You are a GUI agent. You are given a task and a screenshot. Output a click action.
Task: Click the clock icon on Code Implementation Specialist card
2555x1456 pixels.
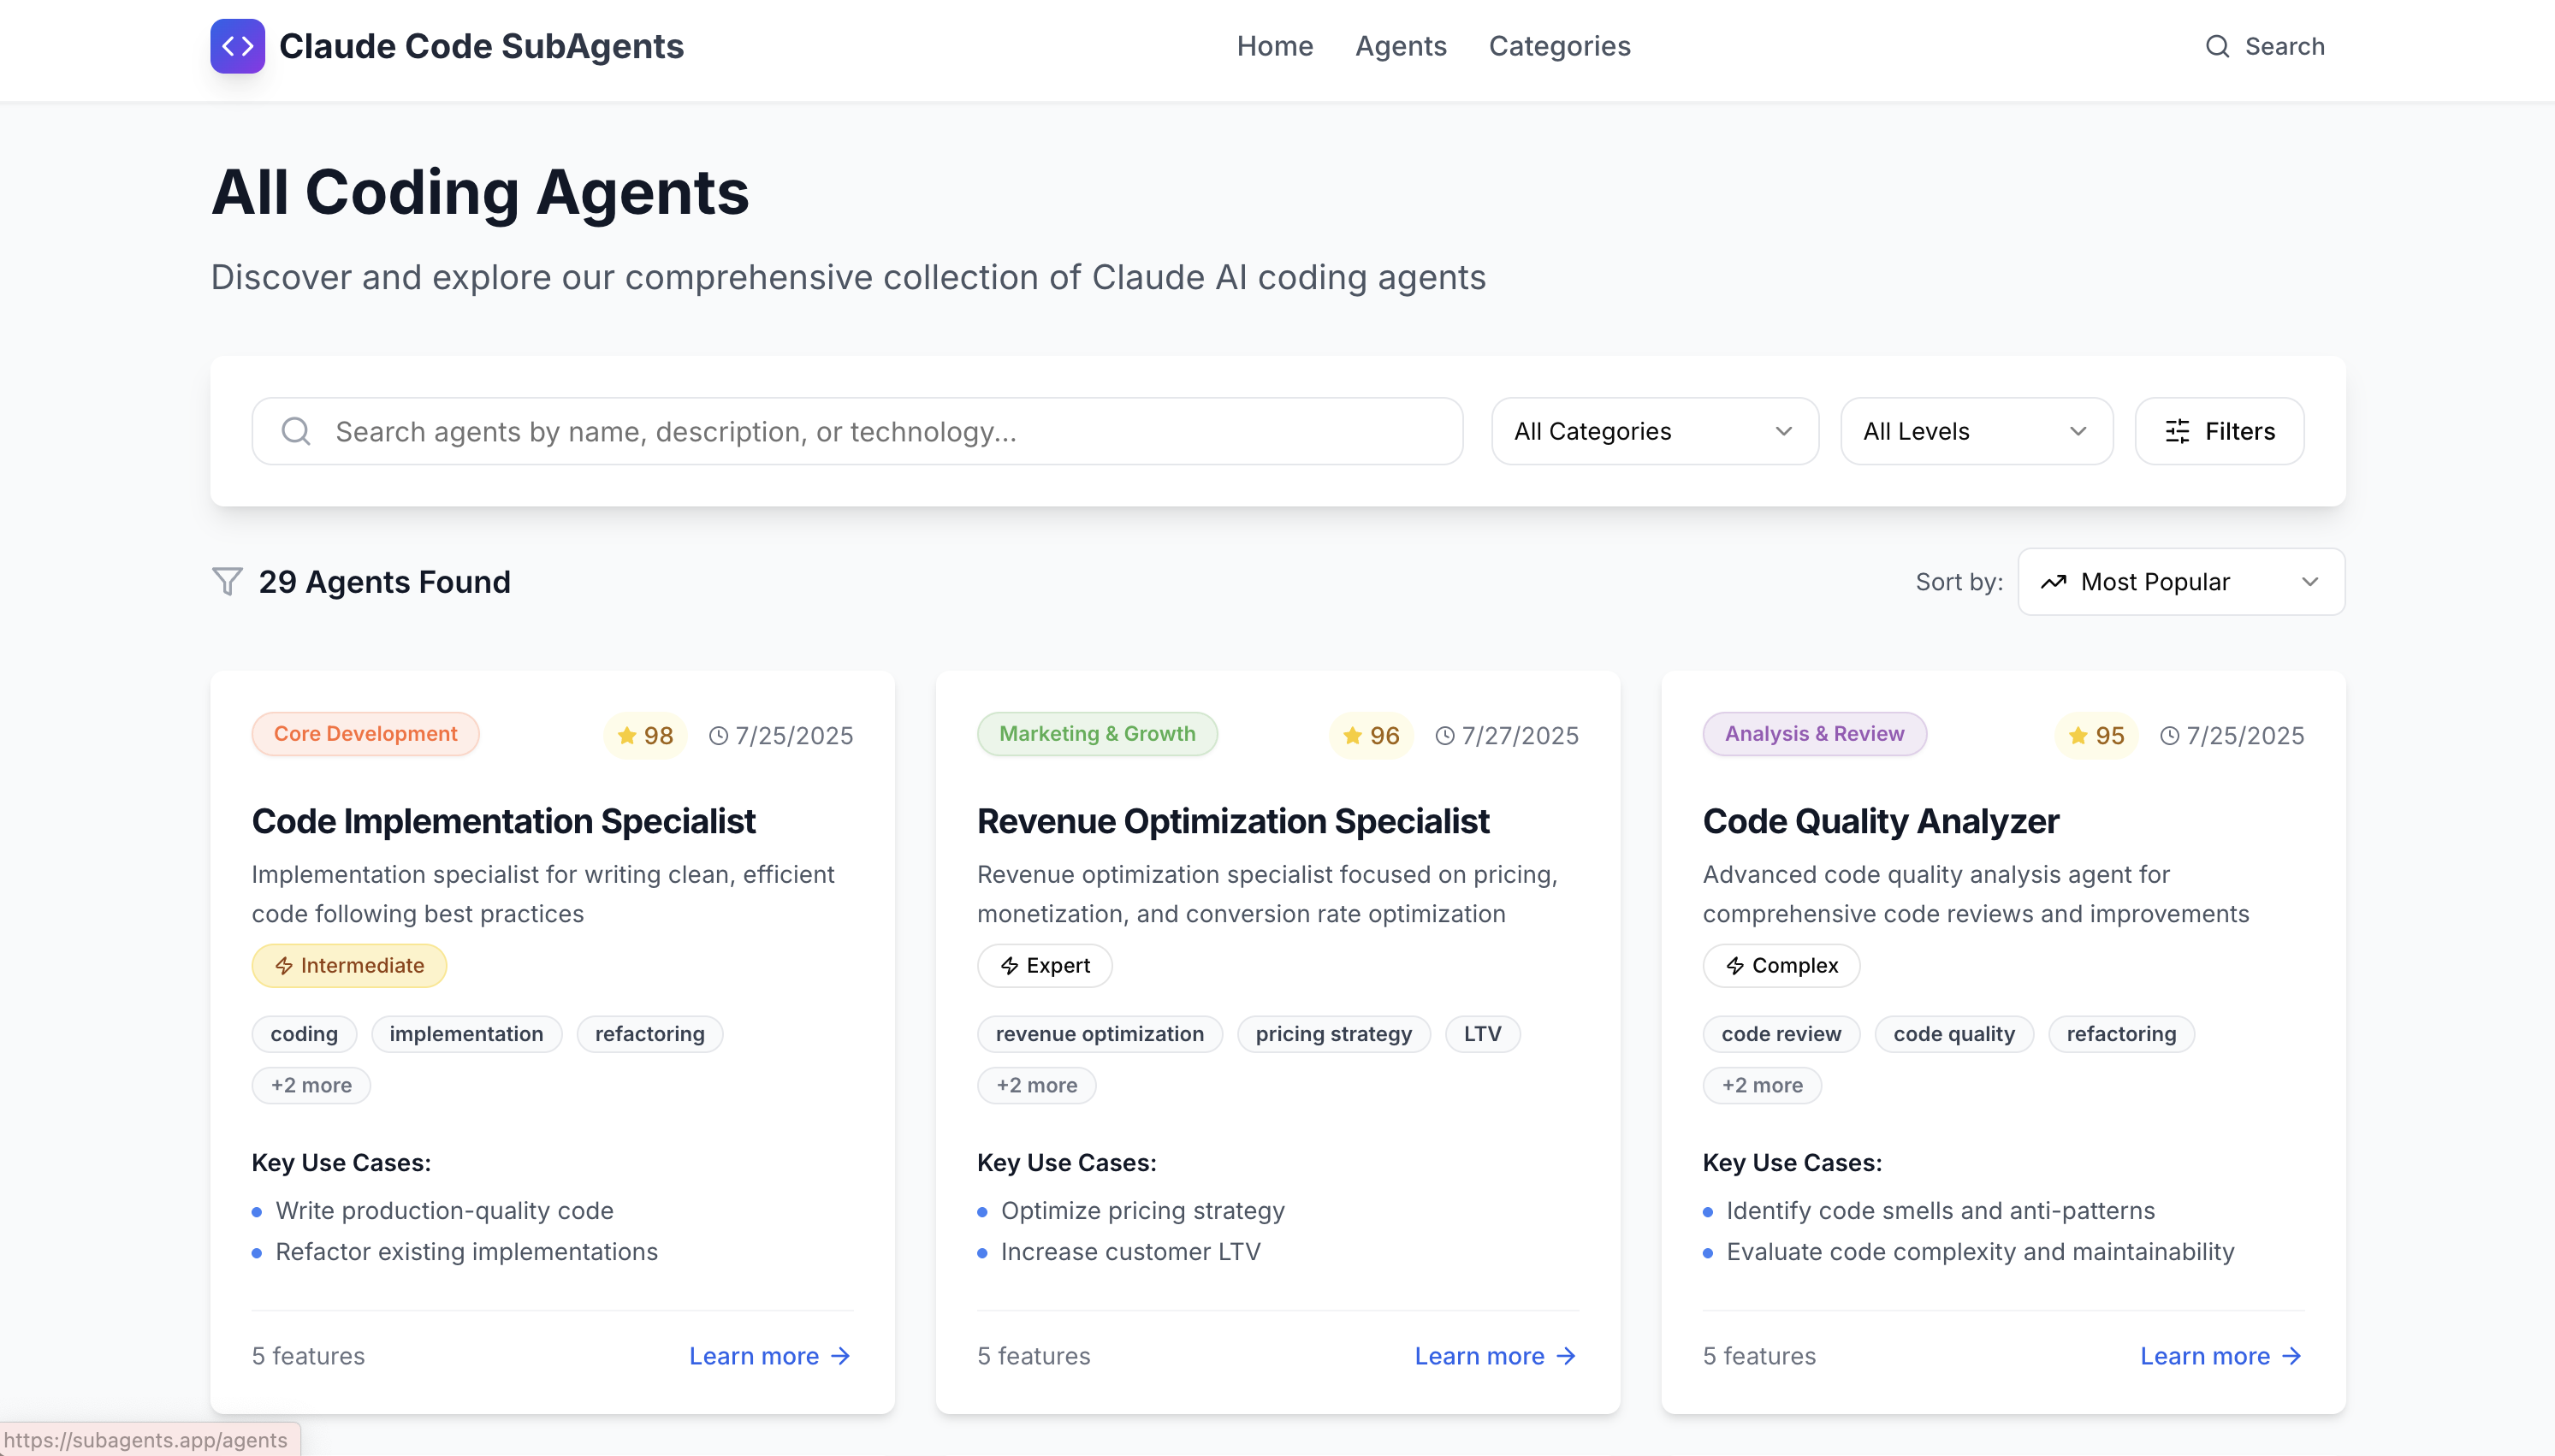click(718, 736)
